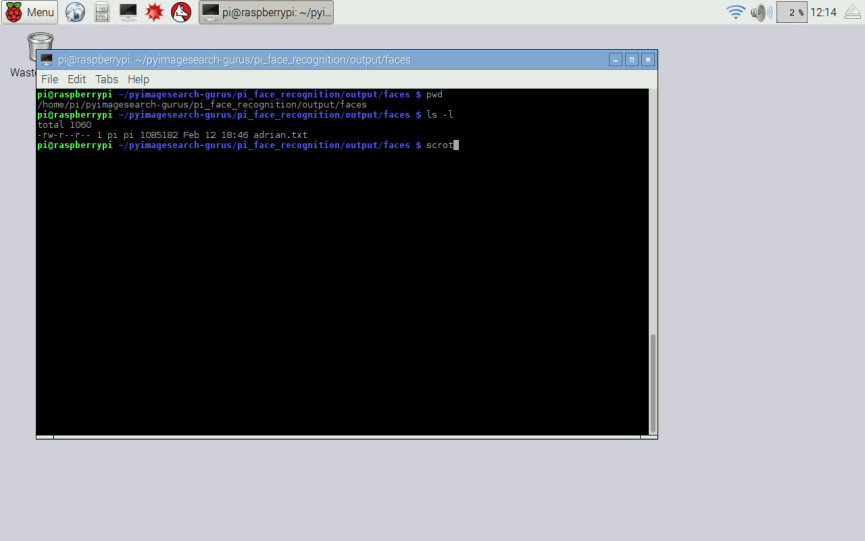Open Wolfram wolf icon in panel

point(181,12)
